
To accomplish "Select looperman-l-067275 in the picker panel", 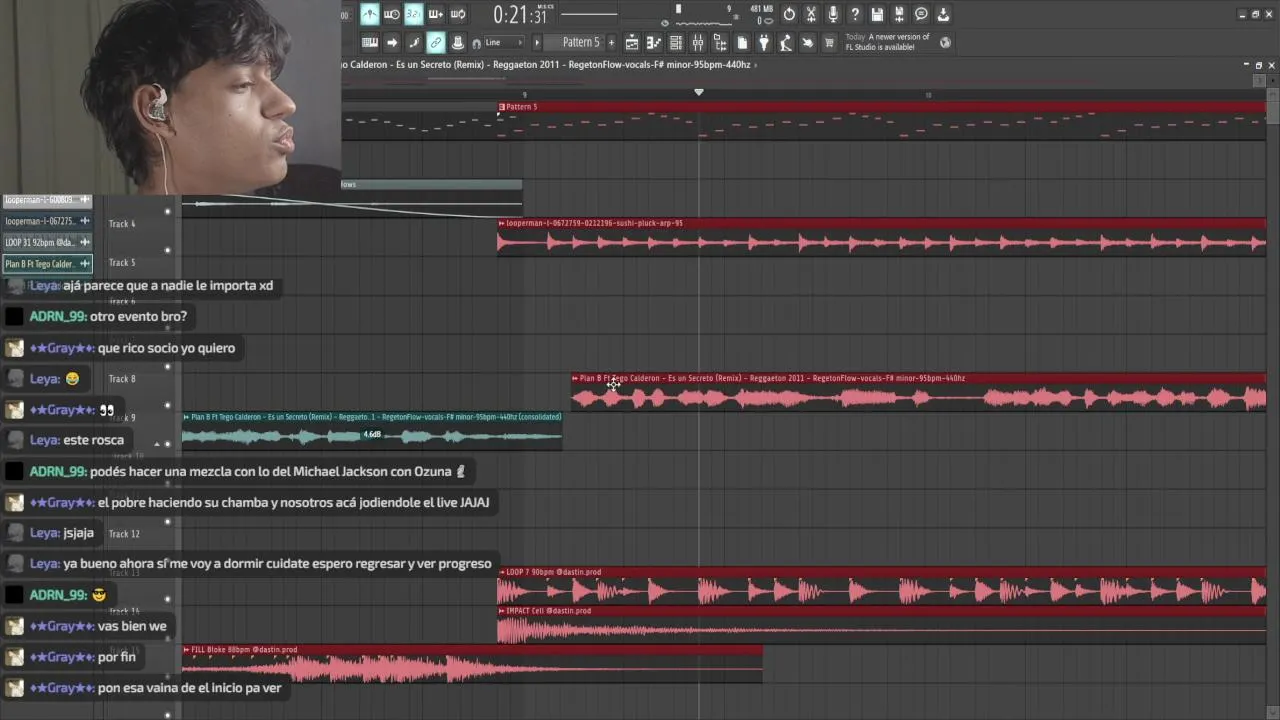I will [x=47, y=221].
